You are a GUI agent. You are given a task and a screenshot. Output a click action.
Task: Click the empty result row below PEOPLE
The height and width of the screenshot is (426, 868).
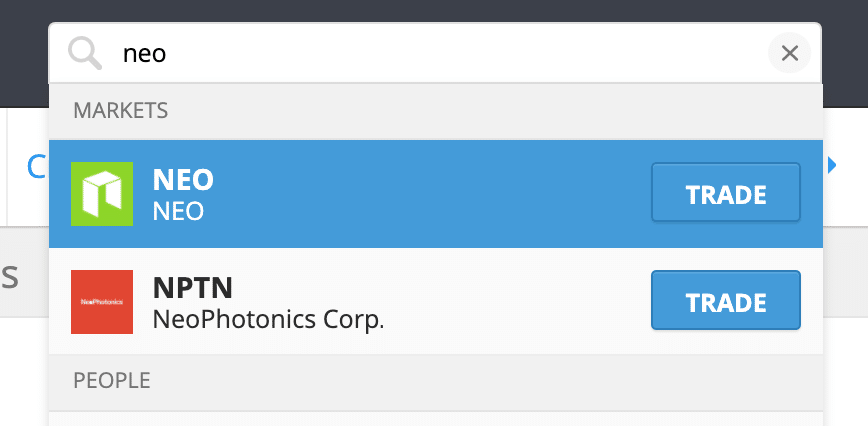click(x=436, y=419)
